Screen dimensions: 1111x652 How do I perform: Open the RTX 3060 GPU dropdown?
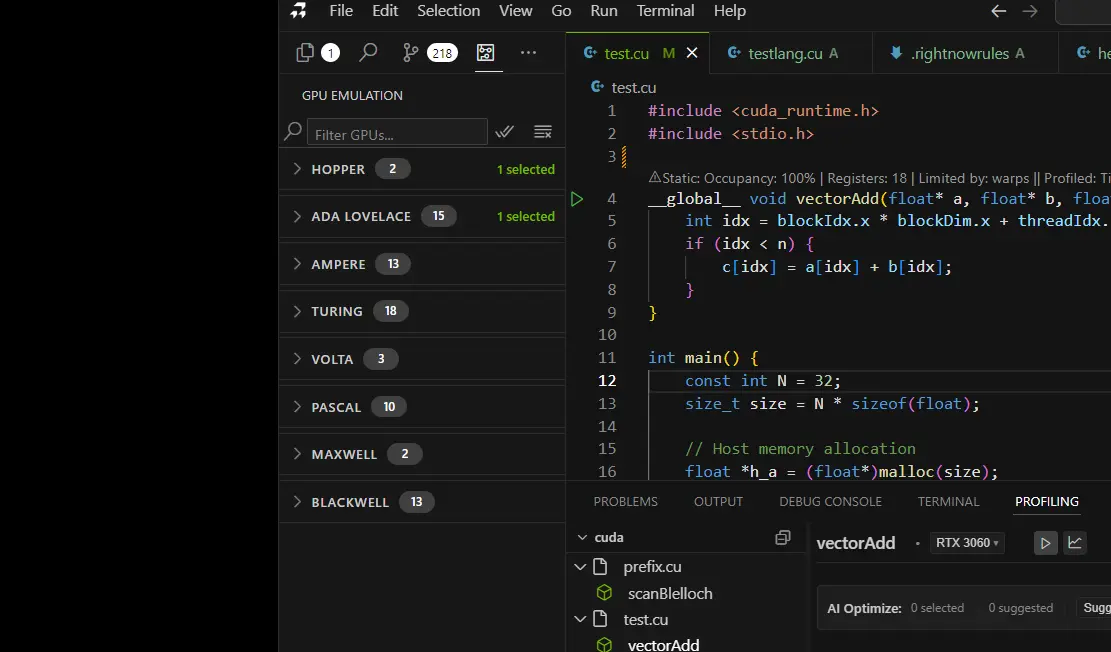pos(967,543)
